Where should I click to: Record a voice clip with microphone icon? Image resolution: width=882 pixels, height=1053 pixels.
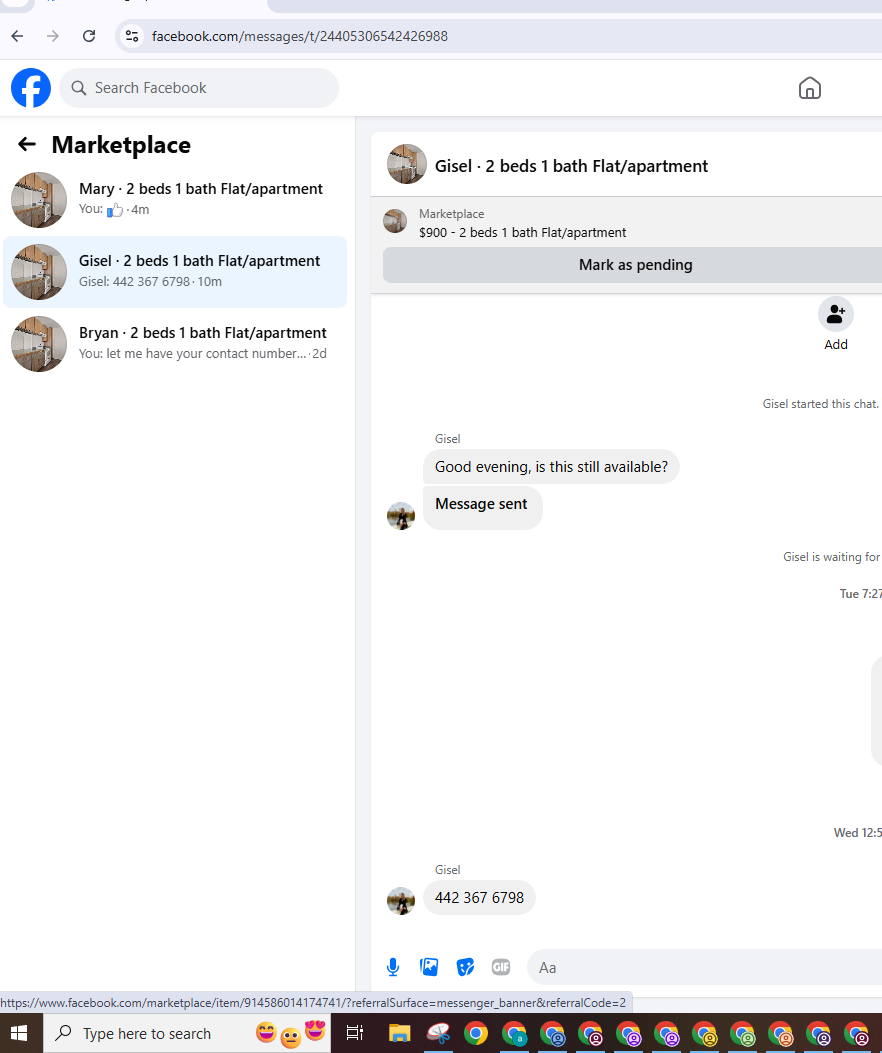pyautogui.click(x=393, y=967)
